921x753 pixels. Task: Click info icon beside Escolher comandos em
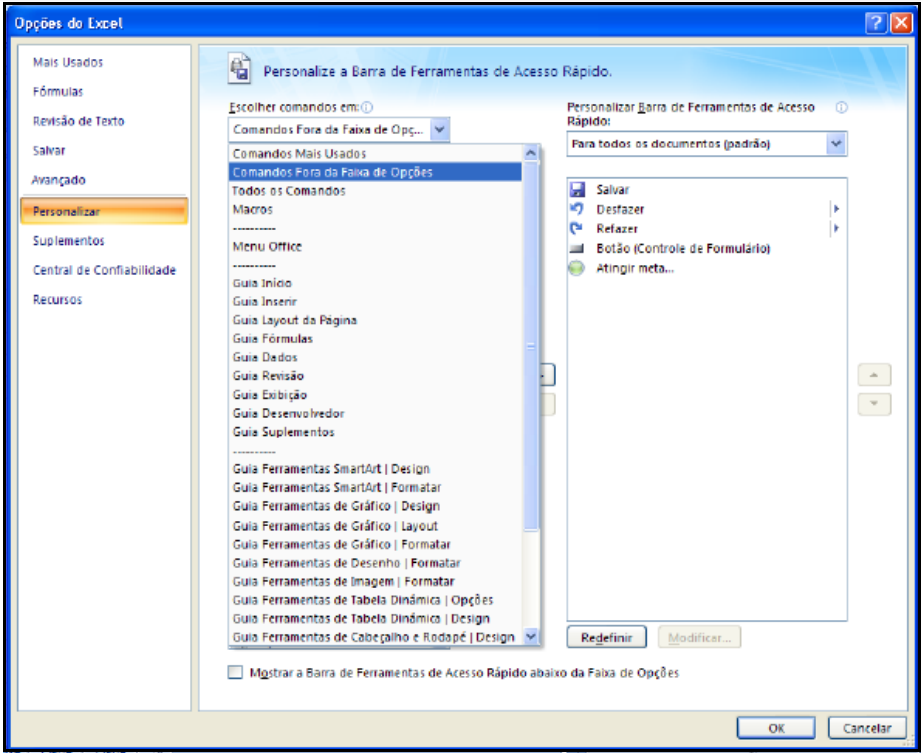pos(367,108)
